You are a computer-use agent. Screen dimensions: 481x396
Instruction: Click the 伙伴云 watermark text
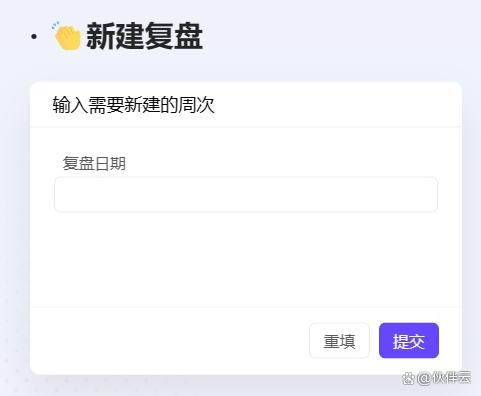click(451, 378)
